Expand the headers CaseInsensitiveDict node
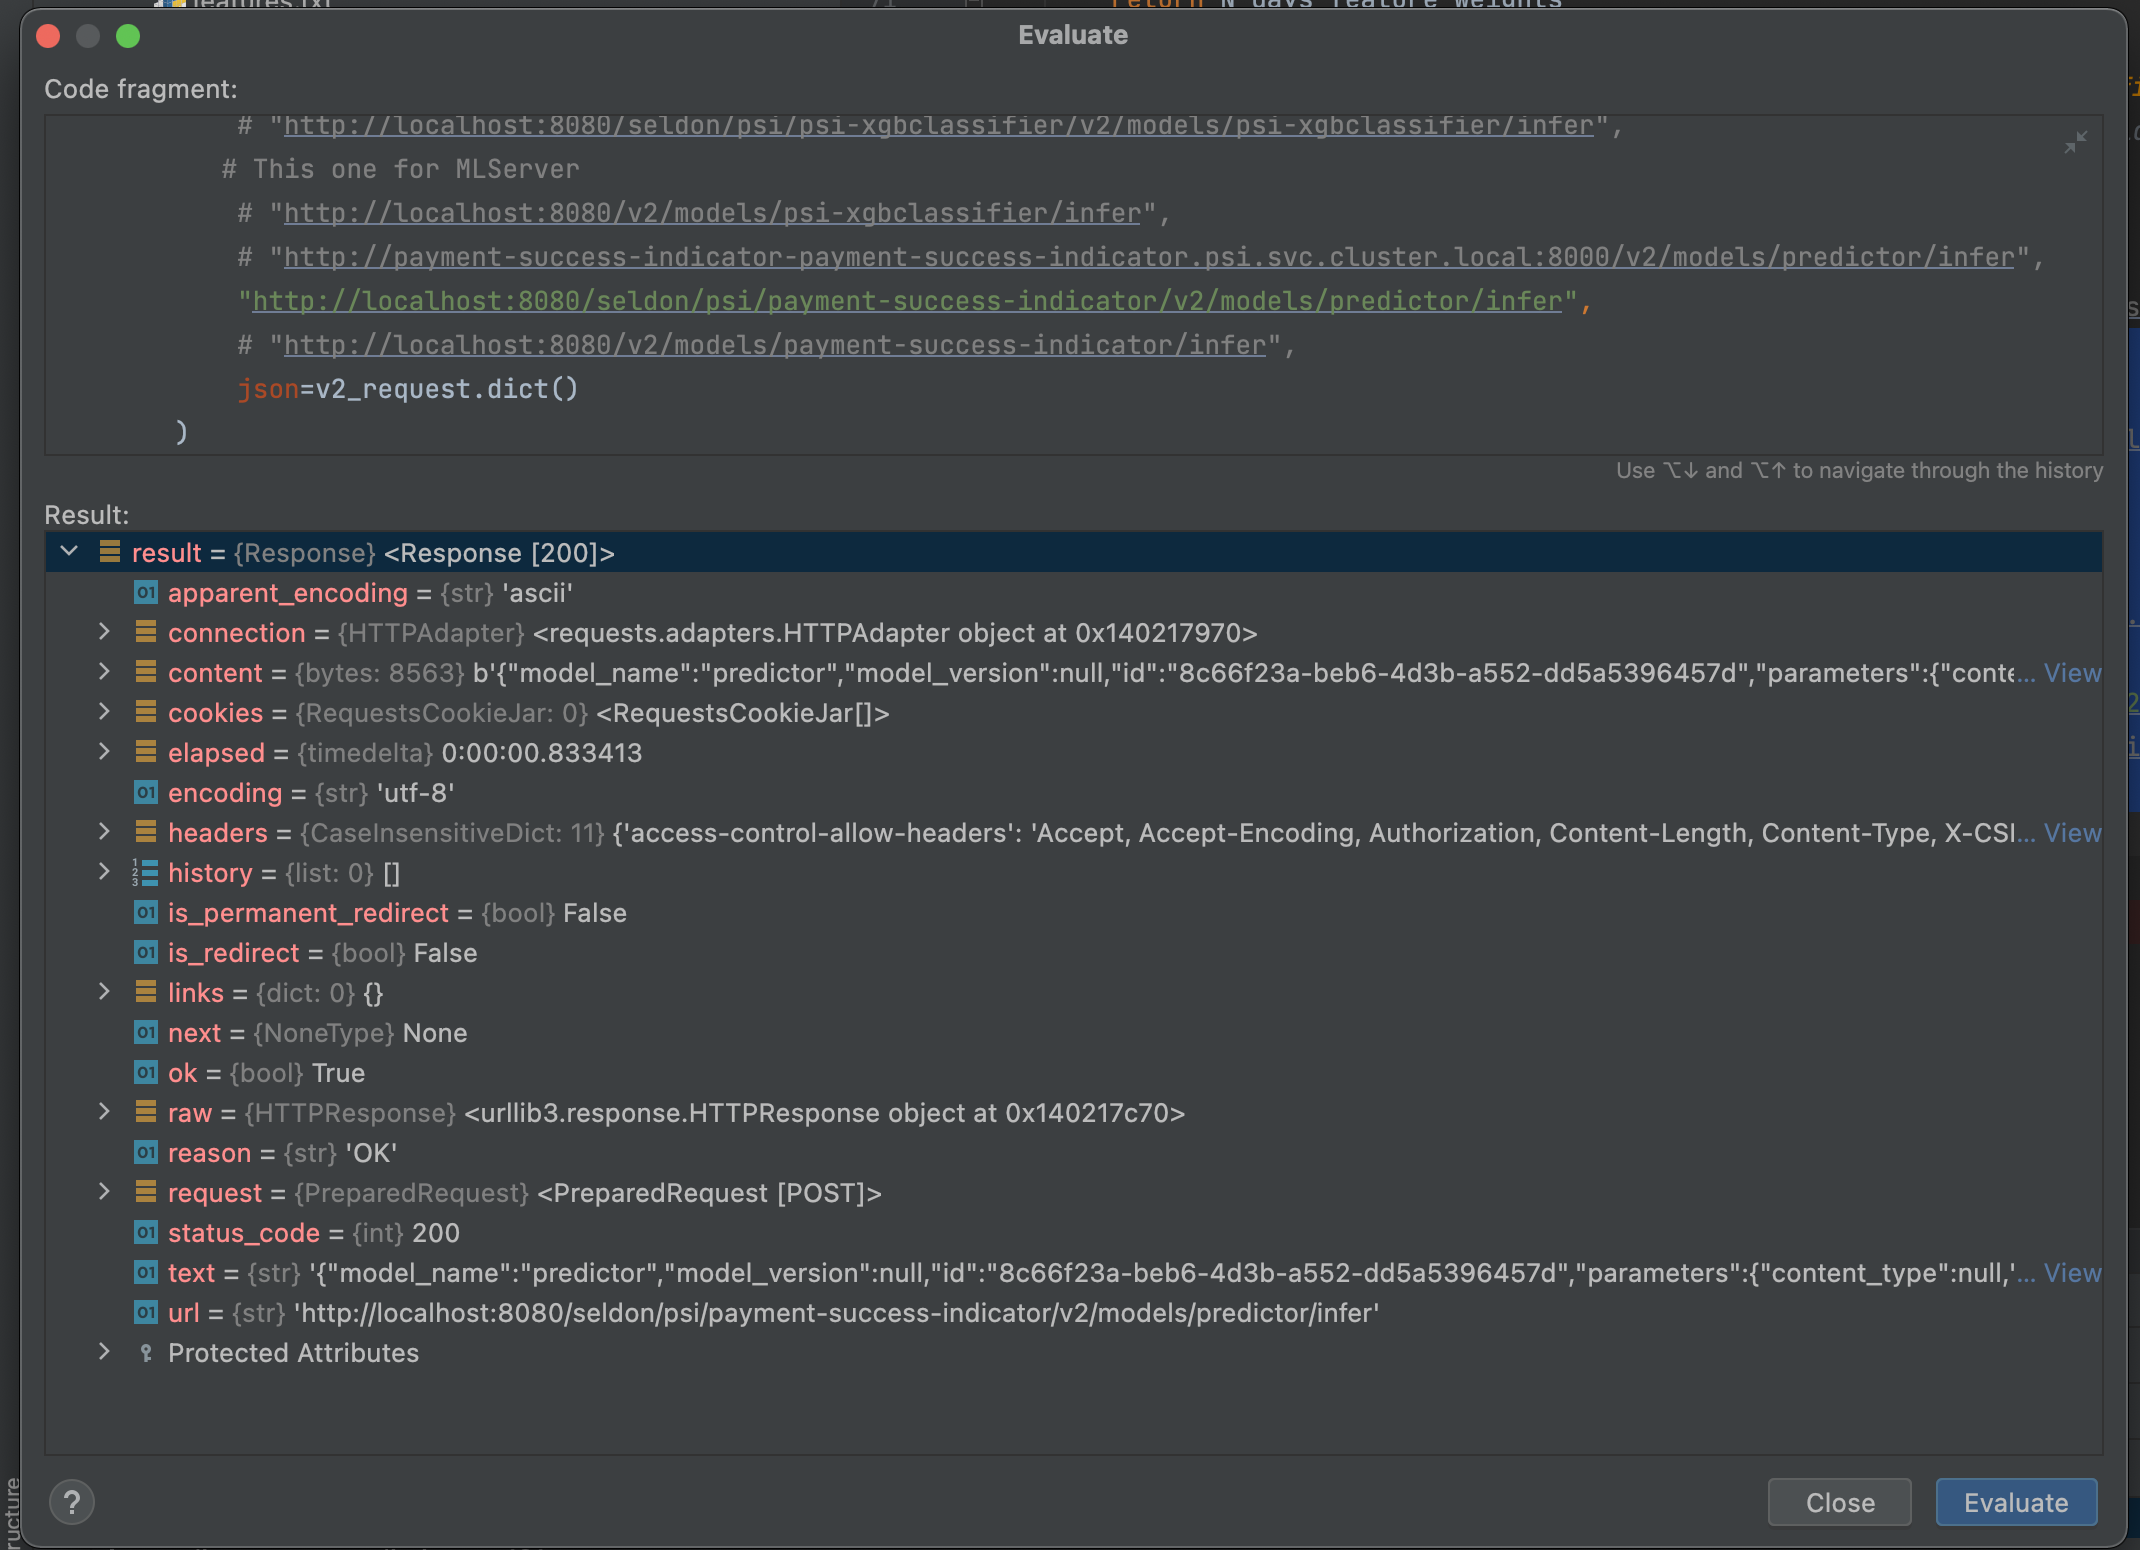The width and height of the screenshot is (2140, 1550). [104, 832]
